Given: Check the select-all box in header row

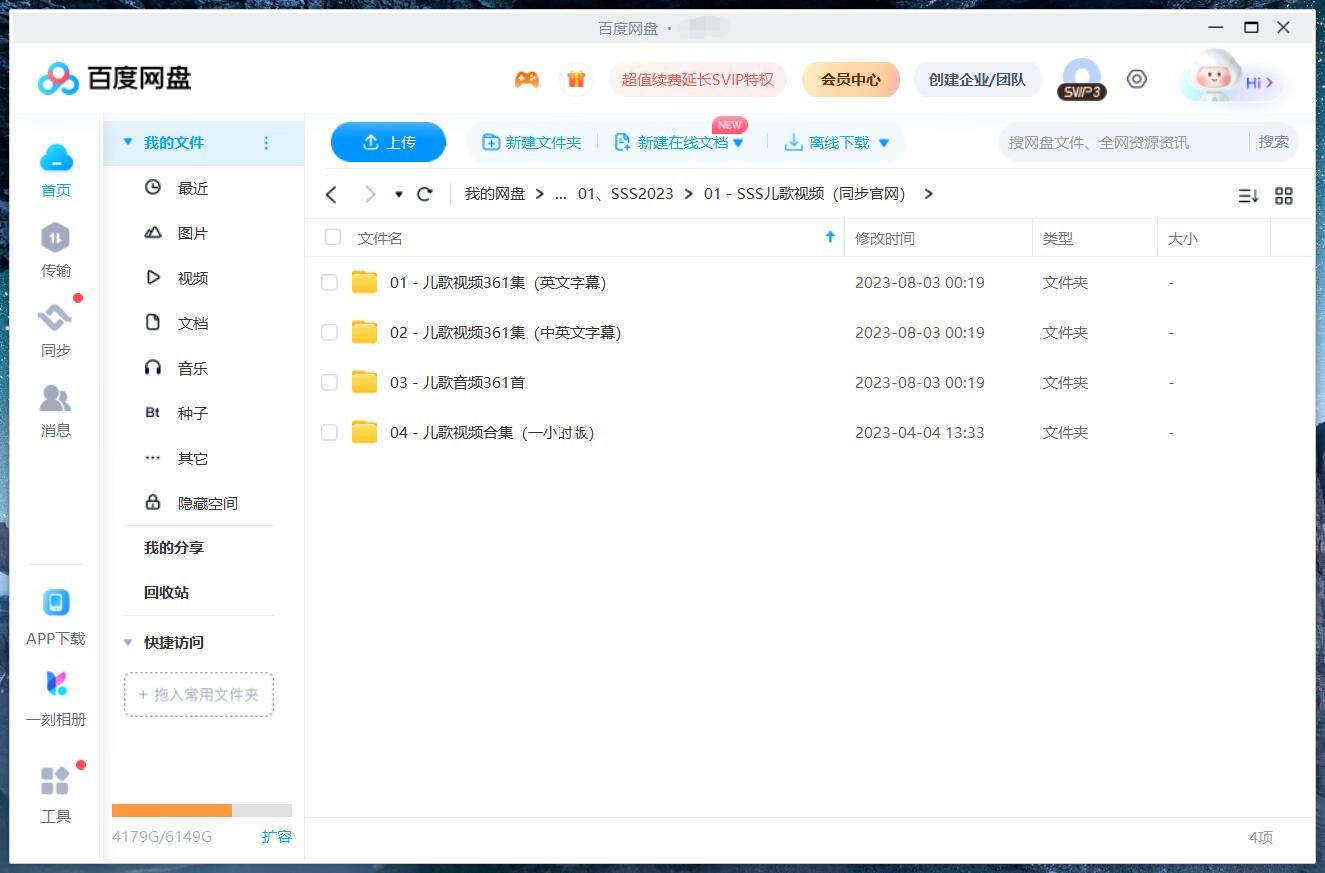Looking at the screenshot, I should (332, 237).
